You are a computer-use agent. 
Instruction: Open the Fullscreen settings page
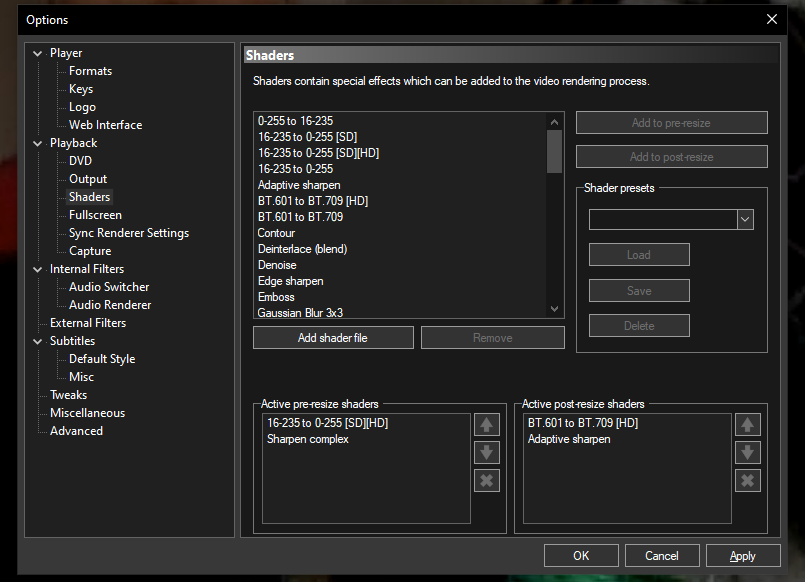[94, 214]
